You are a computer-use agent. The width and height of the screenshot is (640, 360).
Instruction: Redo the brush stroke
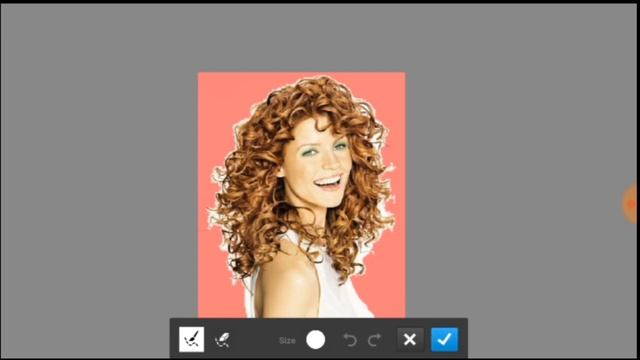[x=375, y=340]
